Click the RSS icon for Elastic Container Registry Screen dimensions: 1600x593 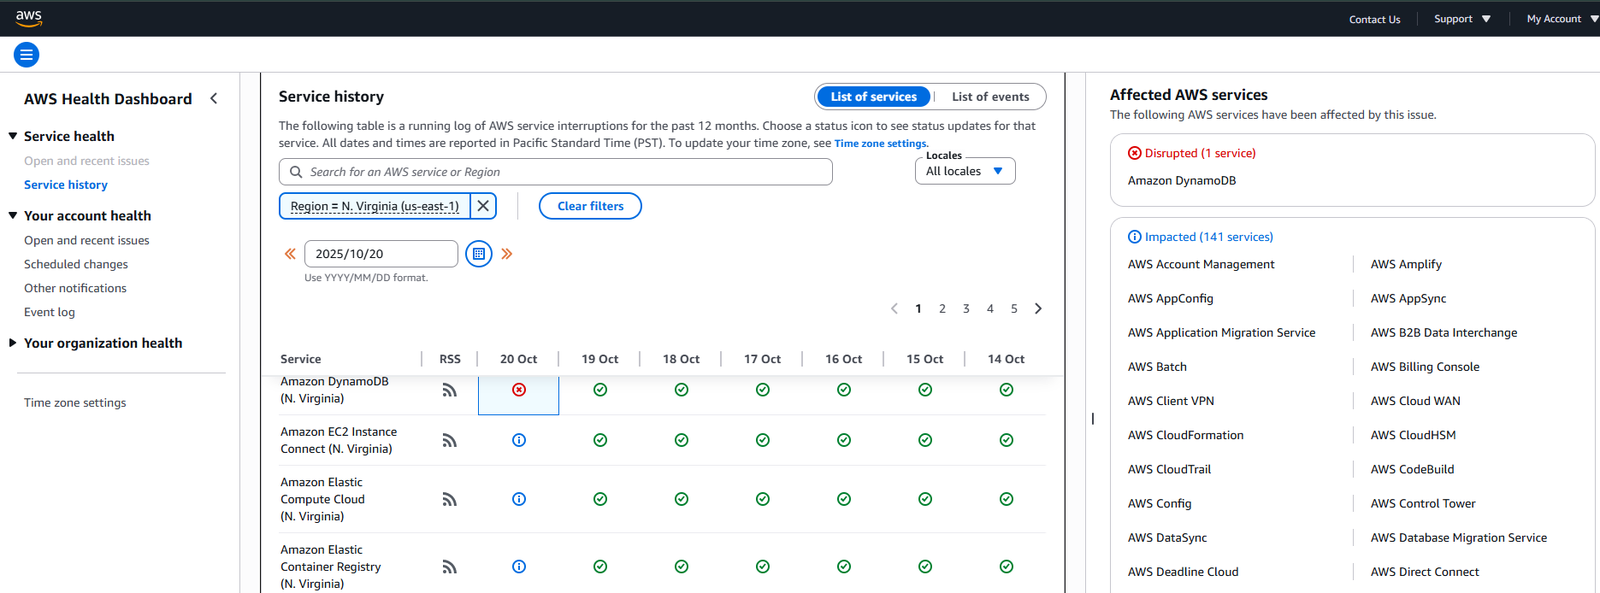point(449,567)
